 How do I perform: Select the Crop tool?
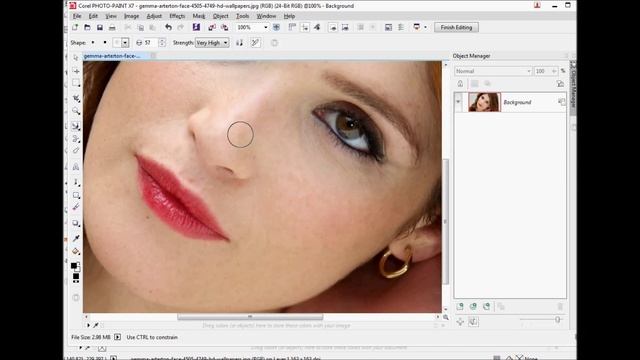pos(76,98)
